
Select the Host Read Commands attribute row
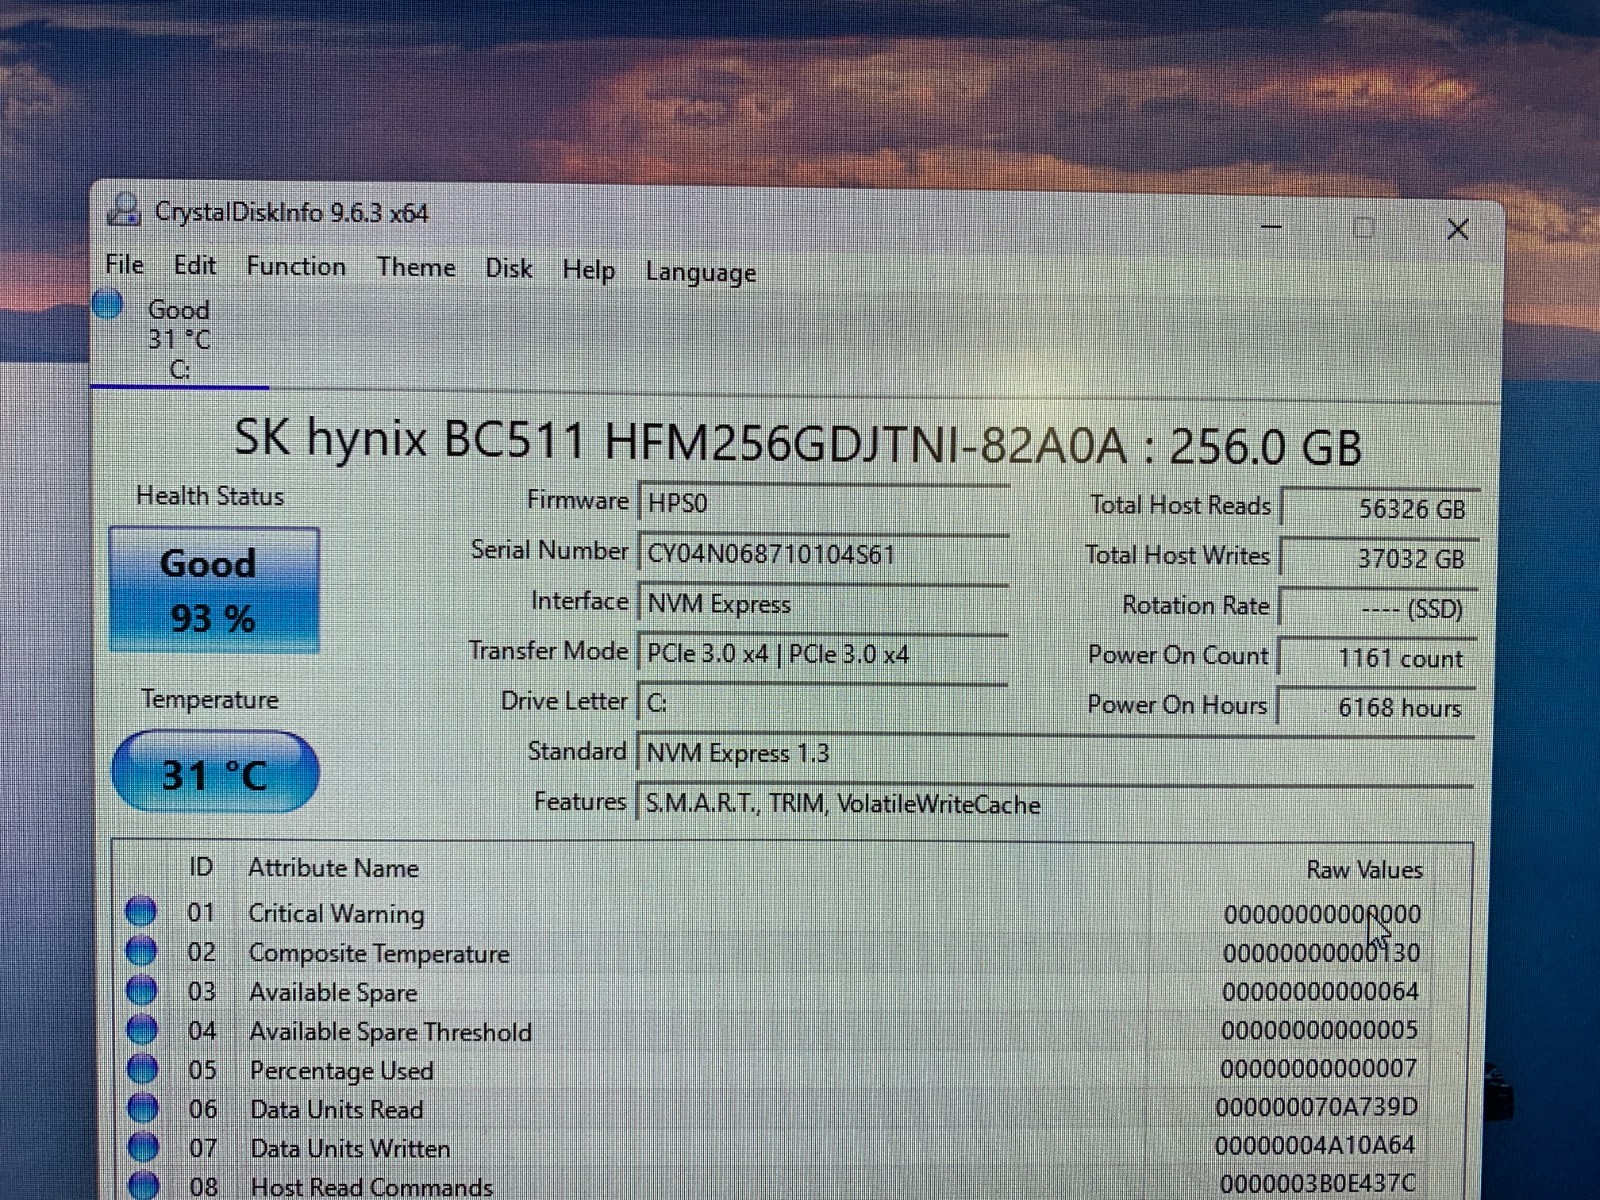[792, 1186]
